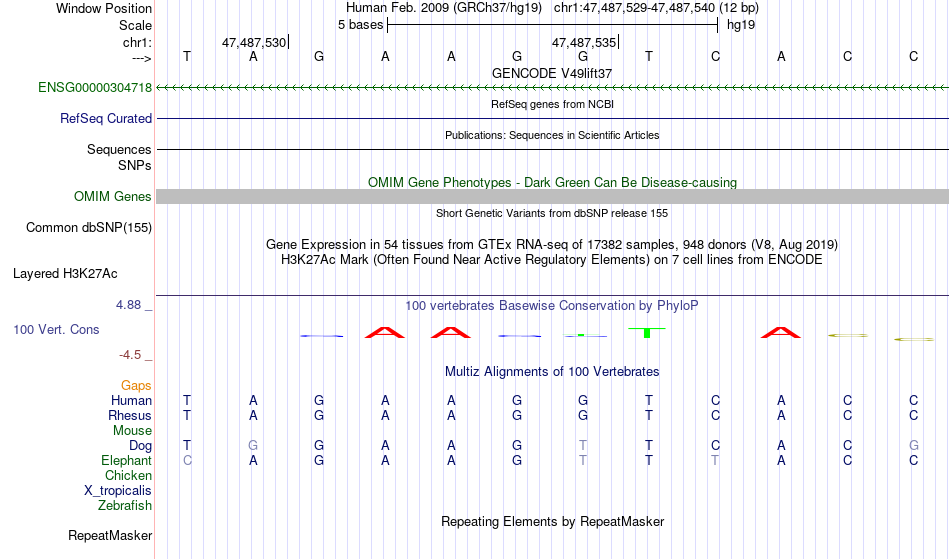Screen dimensions: 950x559
Task: Click the 47,487,530 position marker
Action: click(254, 42)
